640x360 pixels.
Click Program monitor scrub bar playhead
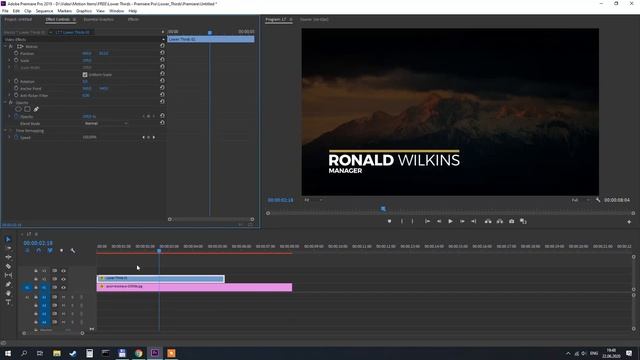[383, 209]
